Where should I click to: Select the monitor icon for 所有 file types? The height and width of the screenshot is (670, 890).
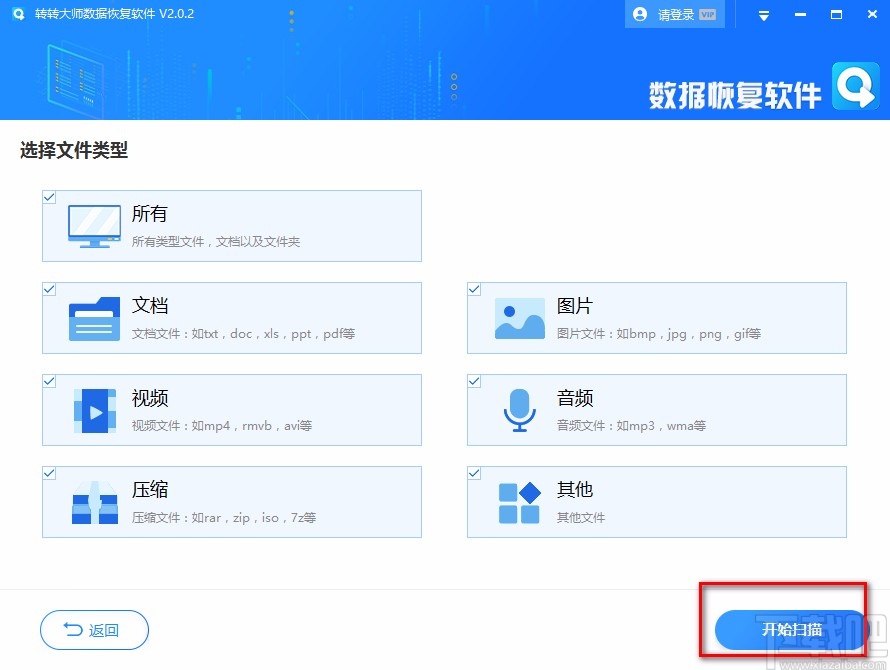click(x=93, y=224)
